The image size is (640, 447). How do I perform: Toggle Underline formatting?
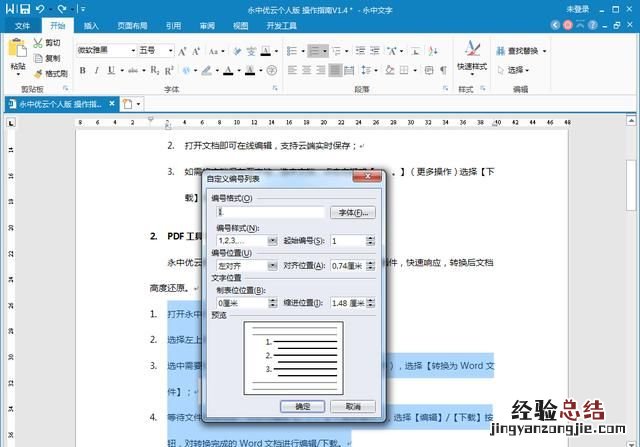[111, 70]
